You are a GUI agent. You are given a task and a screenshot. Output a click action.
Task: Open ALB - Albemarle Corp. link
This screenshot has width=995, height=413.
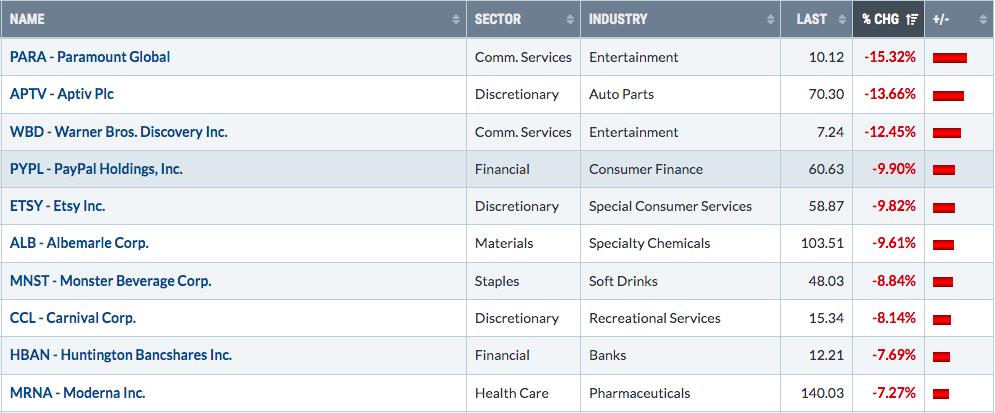click(x=79, y=243)
